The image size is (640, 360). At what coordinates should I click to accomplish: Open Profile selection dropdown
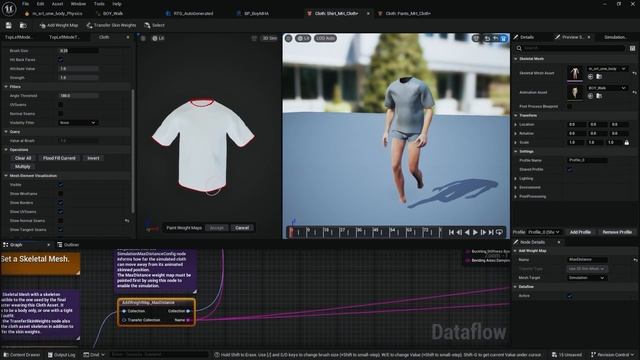coord(543,232)
